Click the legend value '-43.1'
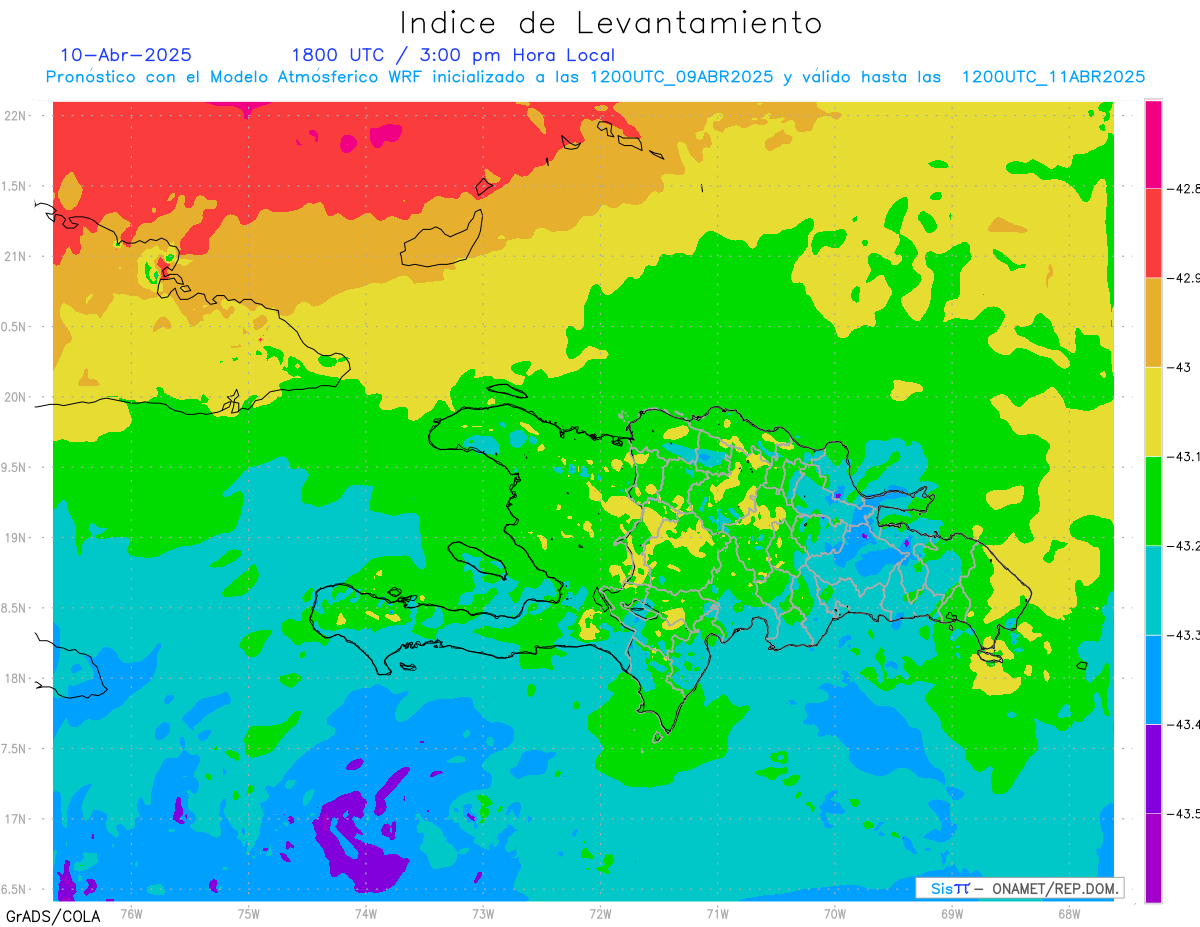The image size is (1200, 927). tap(1183, 456)
